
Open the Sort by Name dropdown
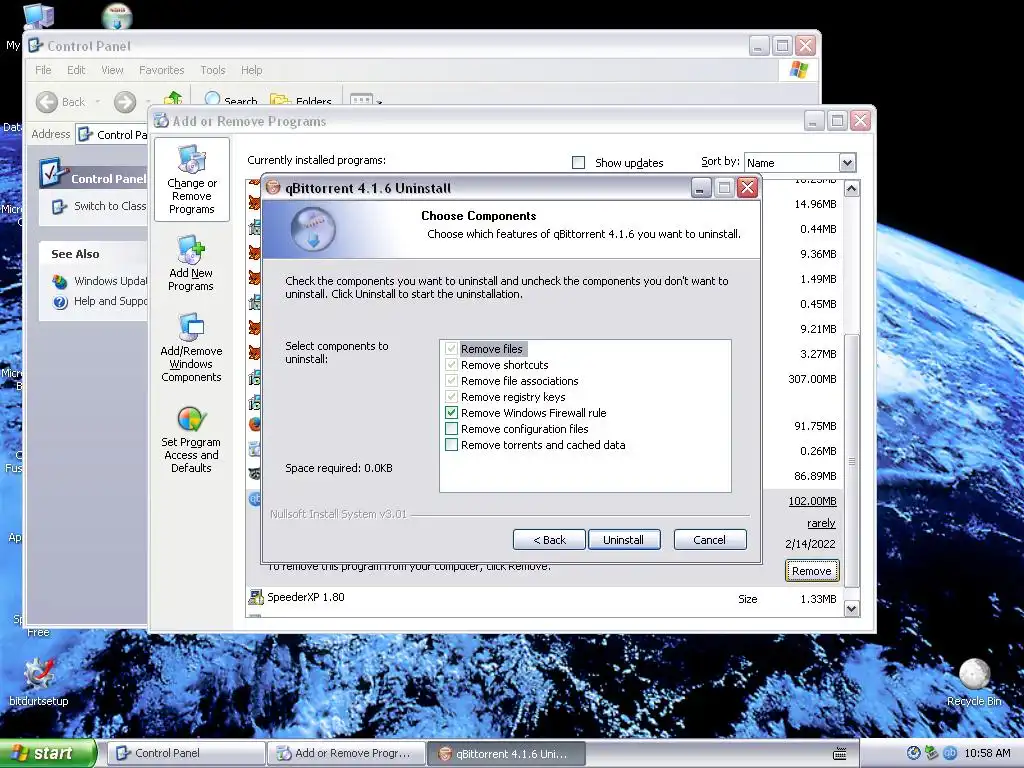pos(846,163)
